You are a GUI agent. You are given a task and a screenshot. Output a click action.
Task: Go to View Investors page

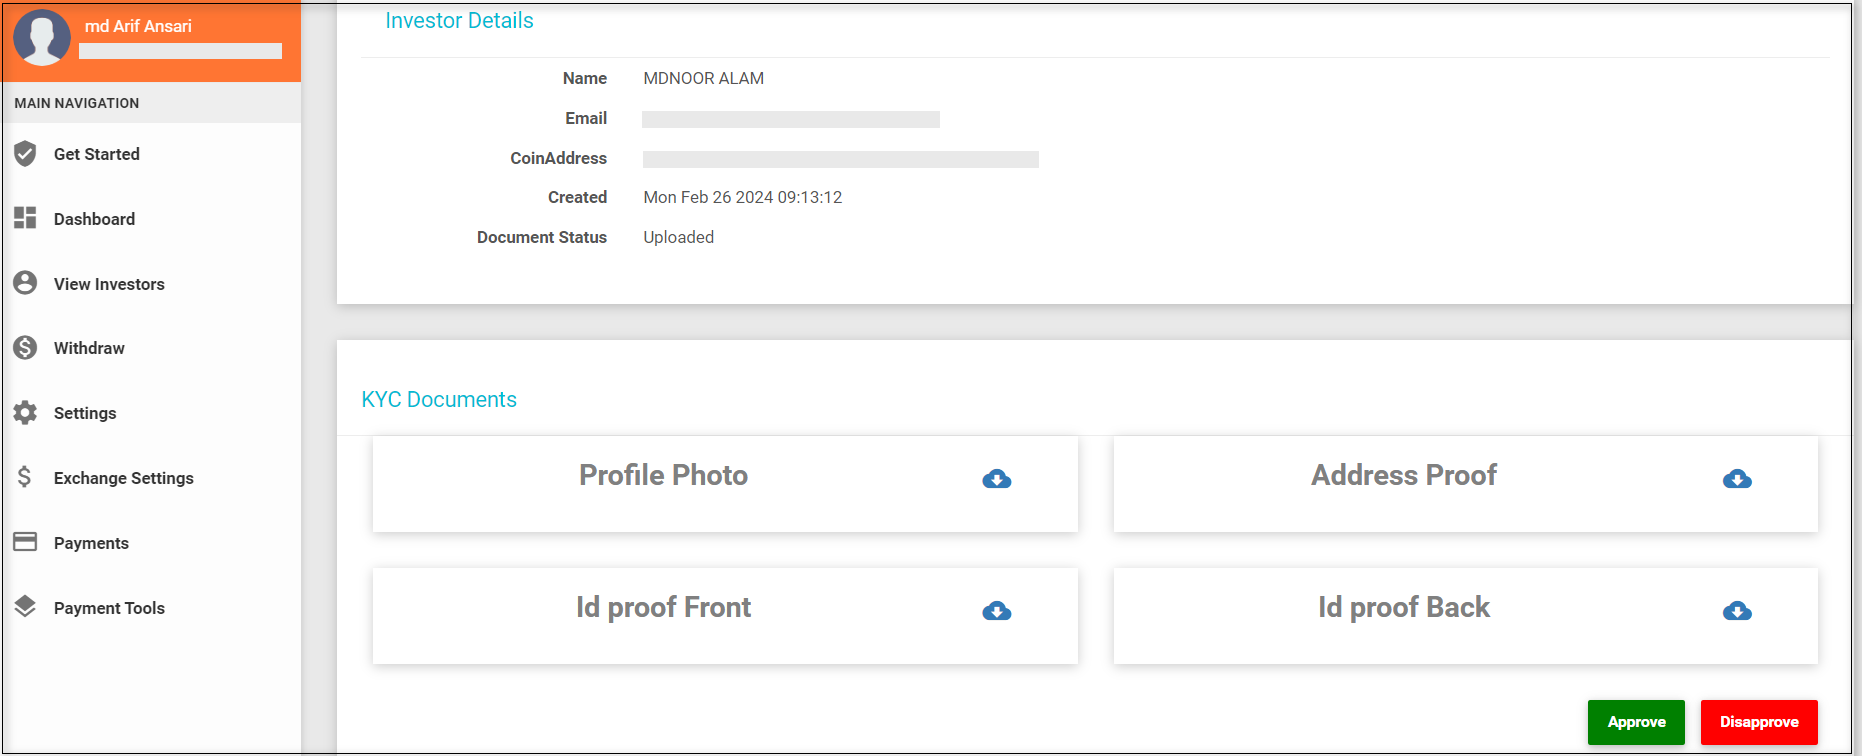coord(109,284)
